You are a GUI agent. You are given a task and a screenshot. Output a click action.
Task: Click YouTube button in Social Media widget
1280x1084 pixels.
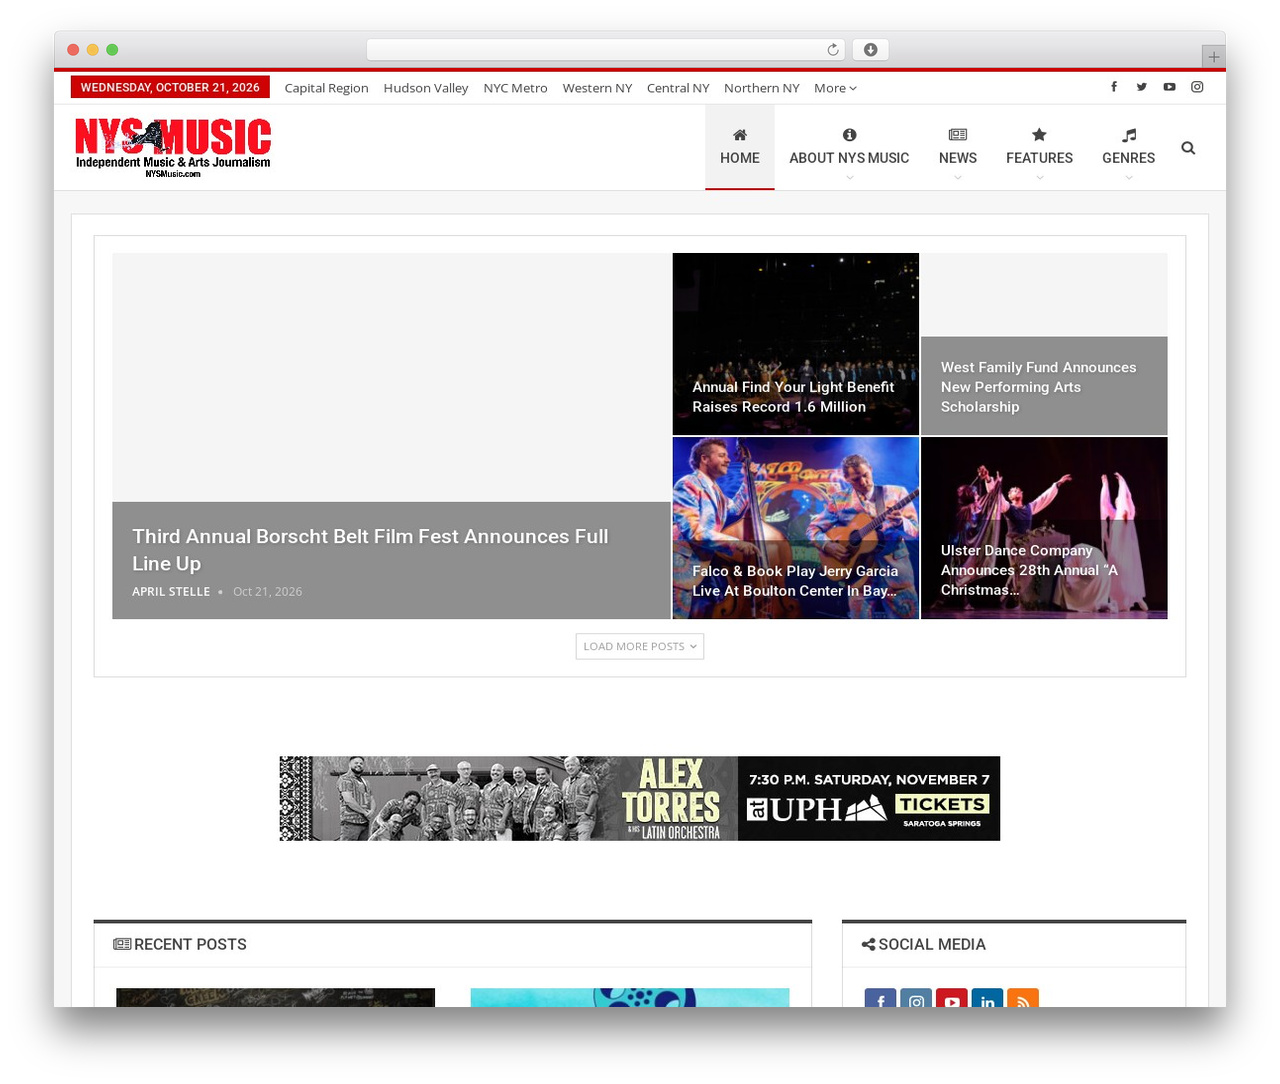point(952,998)
